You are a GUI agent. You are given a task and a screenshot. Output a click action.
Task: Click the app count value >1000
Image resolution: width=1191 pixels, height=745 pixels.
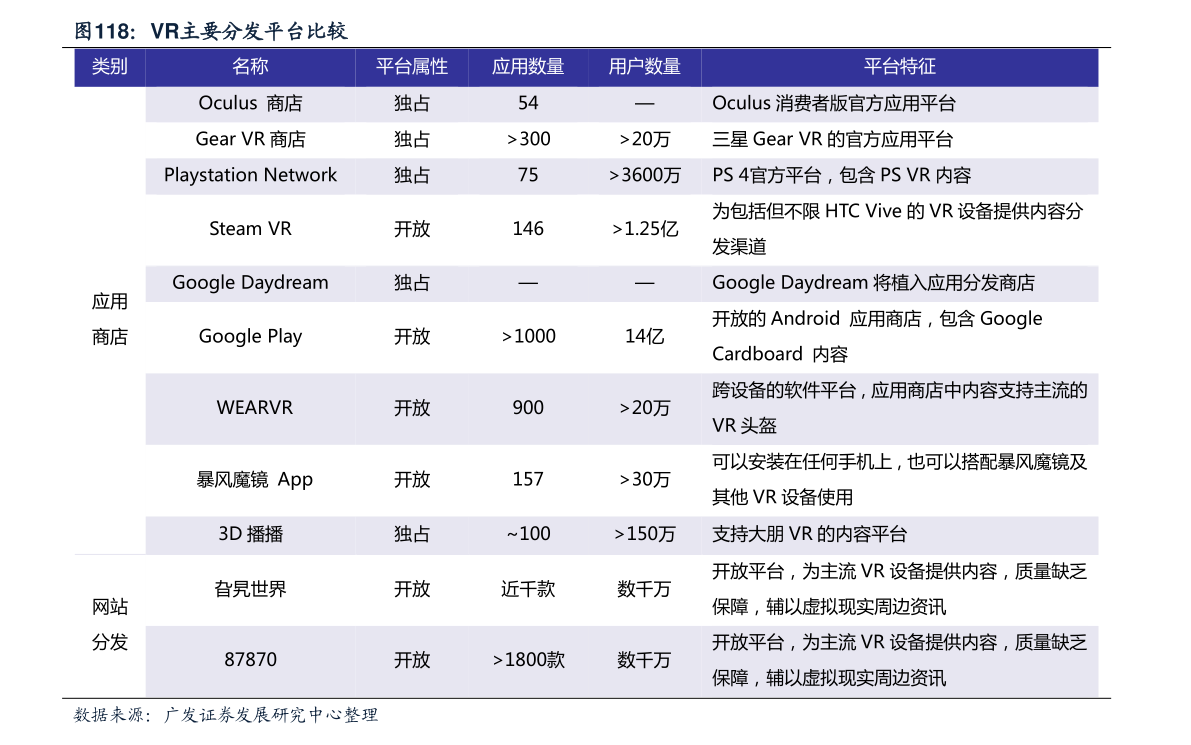528,336
